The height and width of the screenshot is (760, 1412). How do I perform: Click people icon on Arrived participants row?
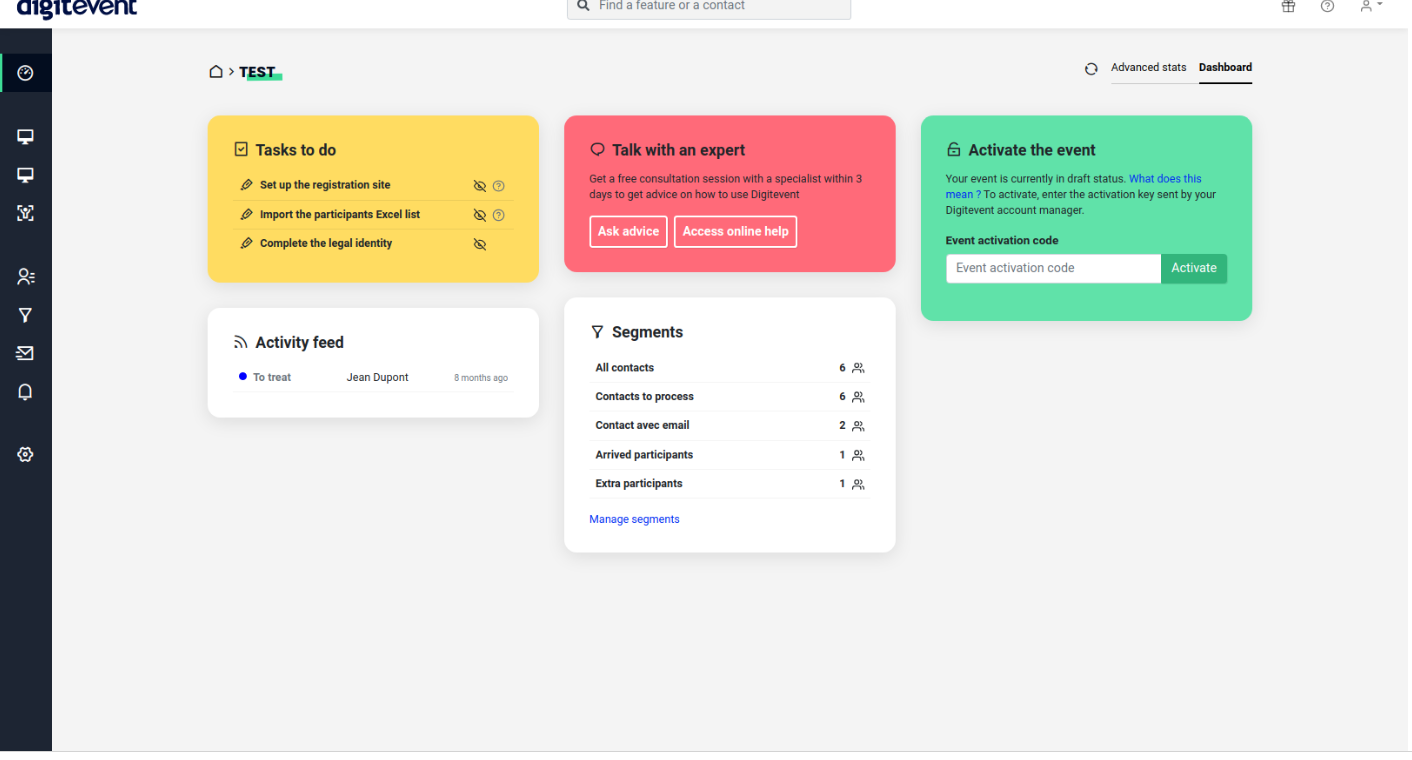tap(858, 455)
